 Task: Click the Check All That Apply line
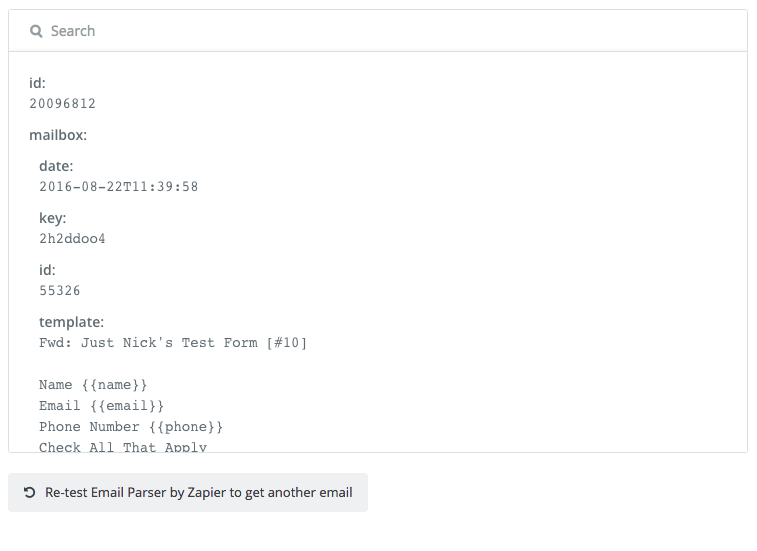click(x=123, y=447)
